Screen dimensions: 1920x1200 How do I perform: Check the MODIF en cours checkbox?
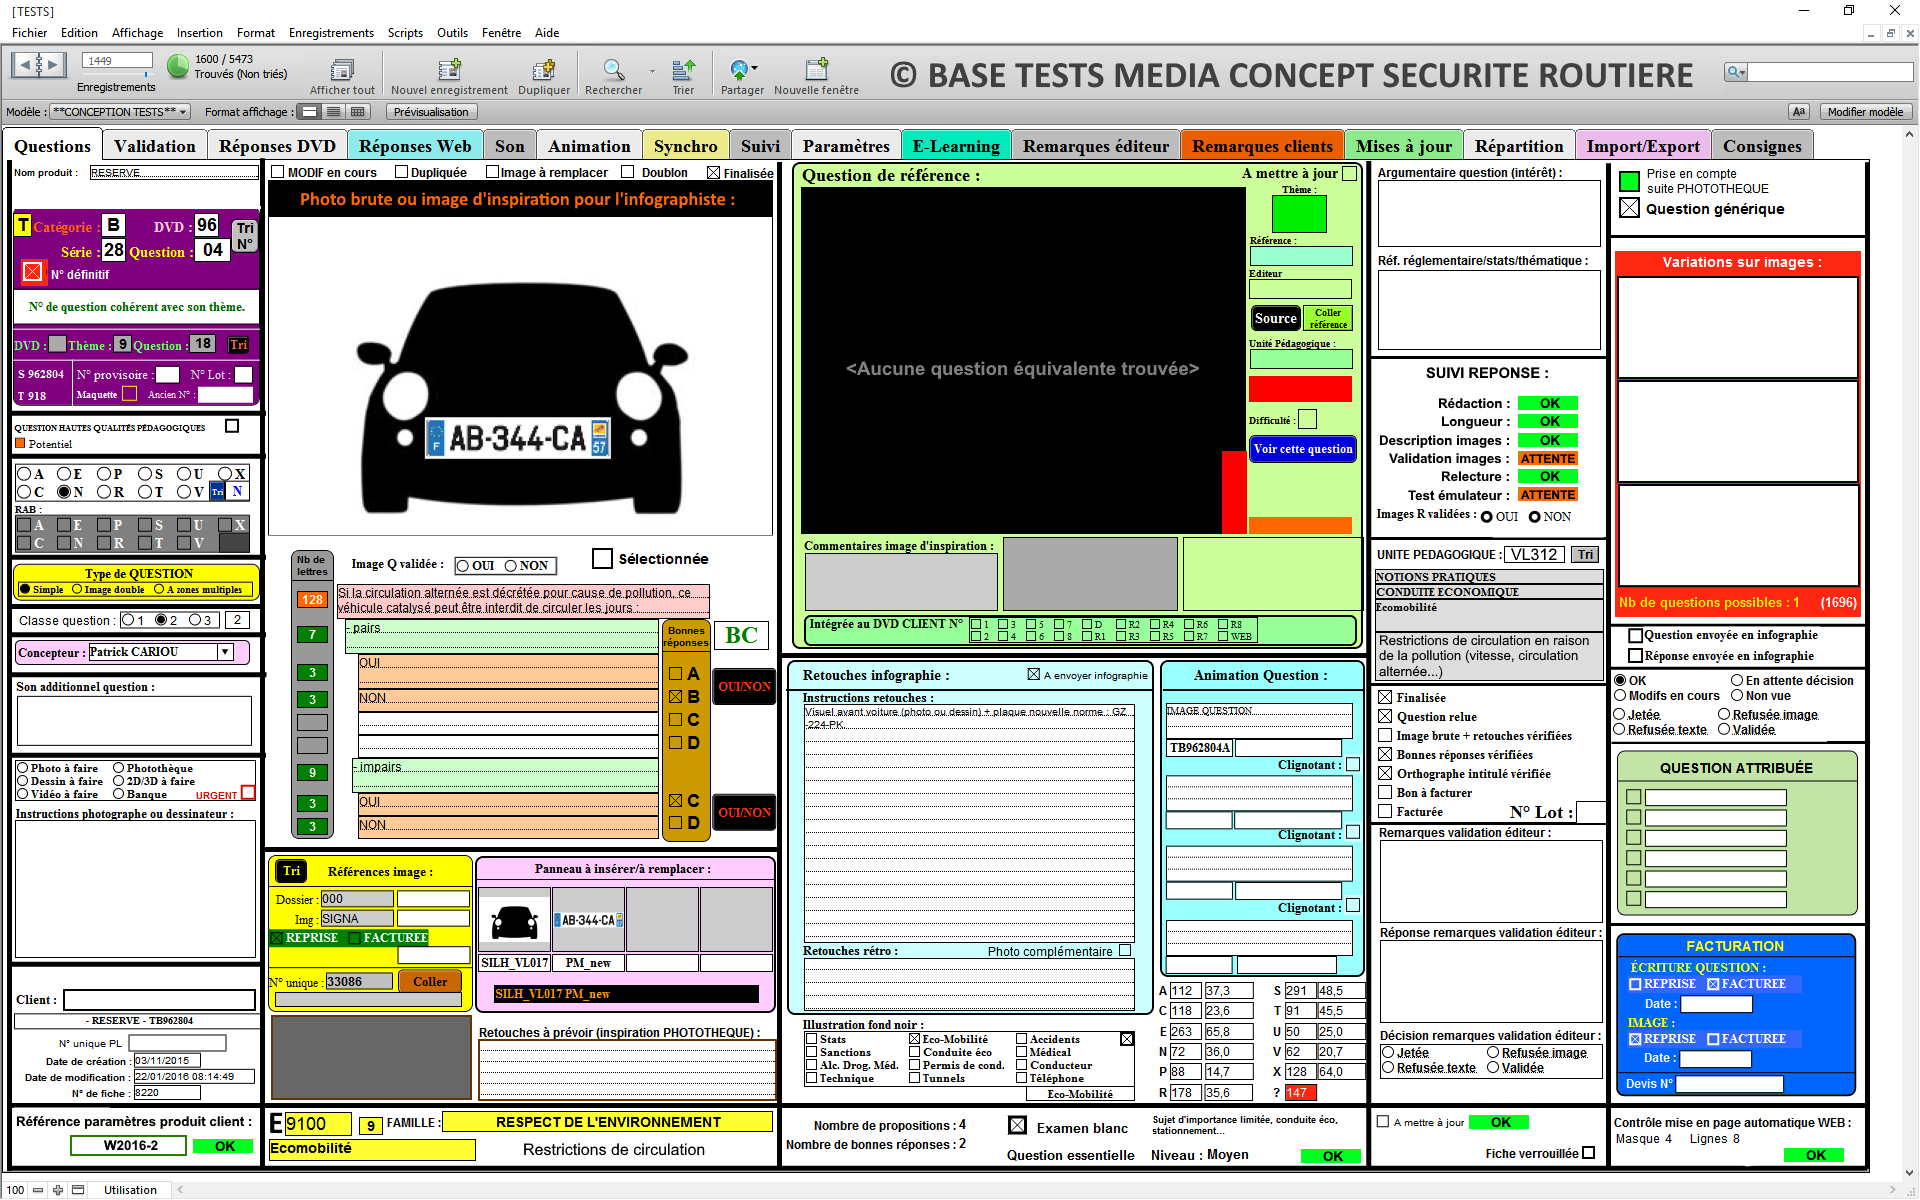[x=278, y=172]
